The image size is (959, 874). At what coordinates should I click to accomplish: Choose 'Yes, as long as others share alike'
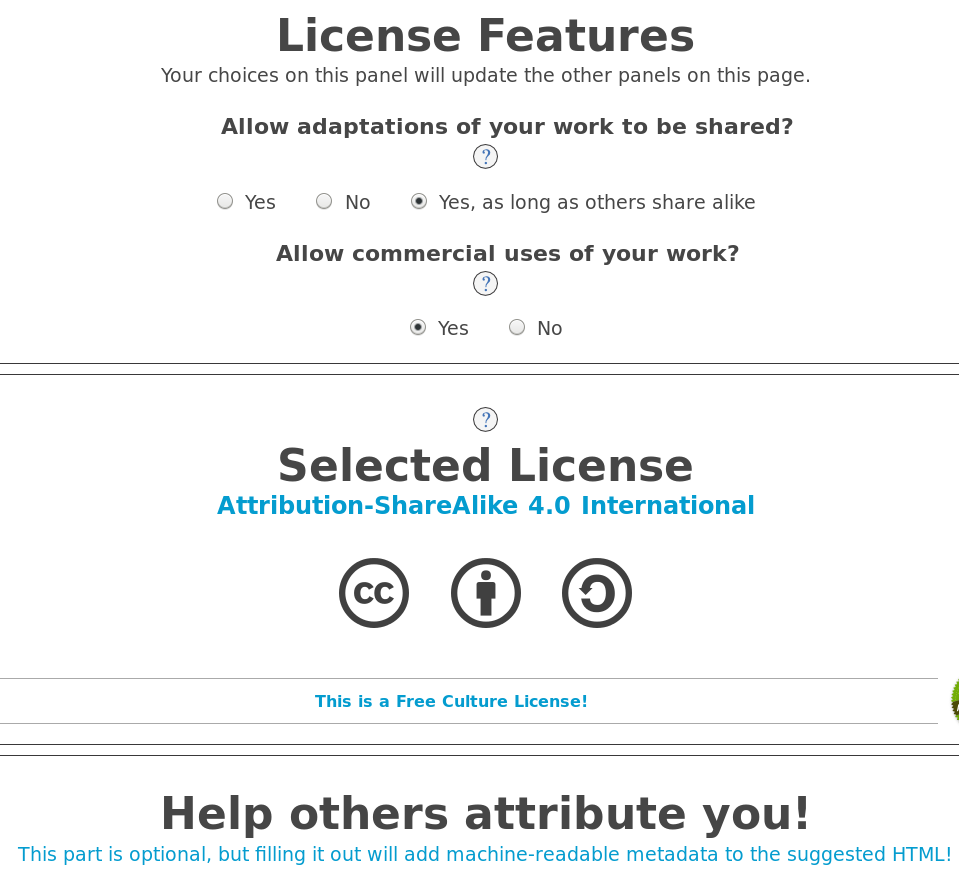pyautogui.click(x=419, y=201)
